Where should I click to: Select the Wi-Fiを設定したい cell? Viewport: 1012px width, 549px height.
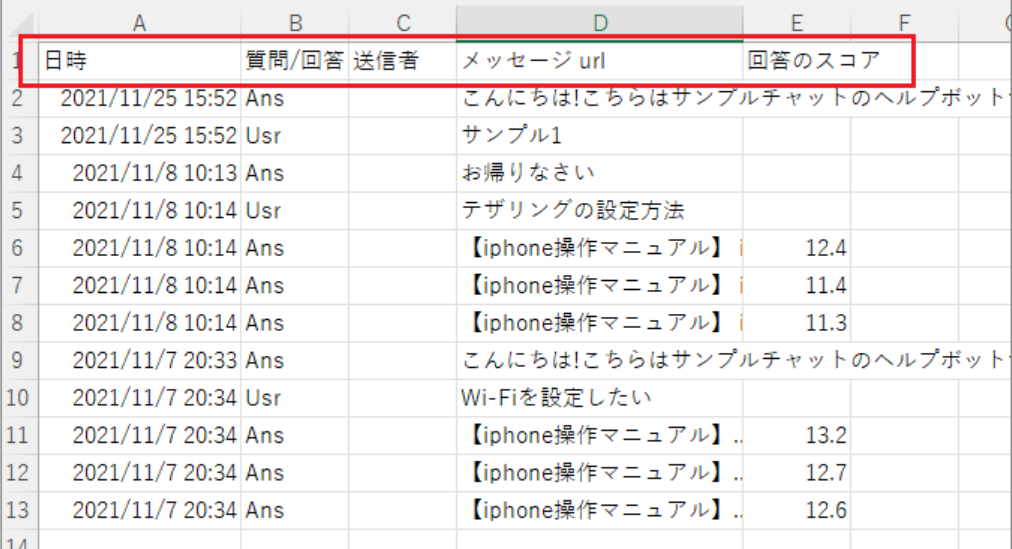(x=599, y=398)
